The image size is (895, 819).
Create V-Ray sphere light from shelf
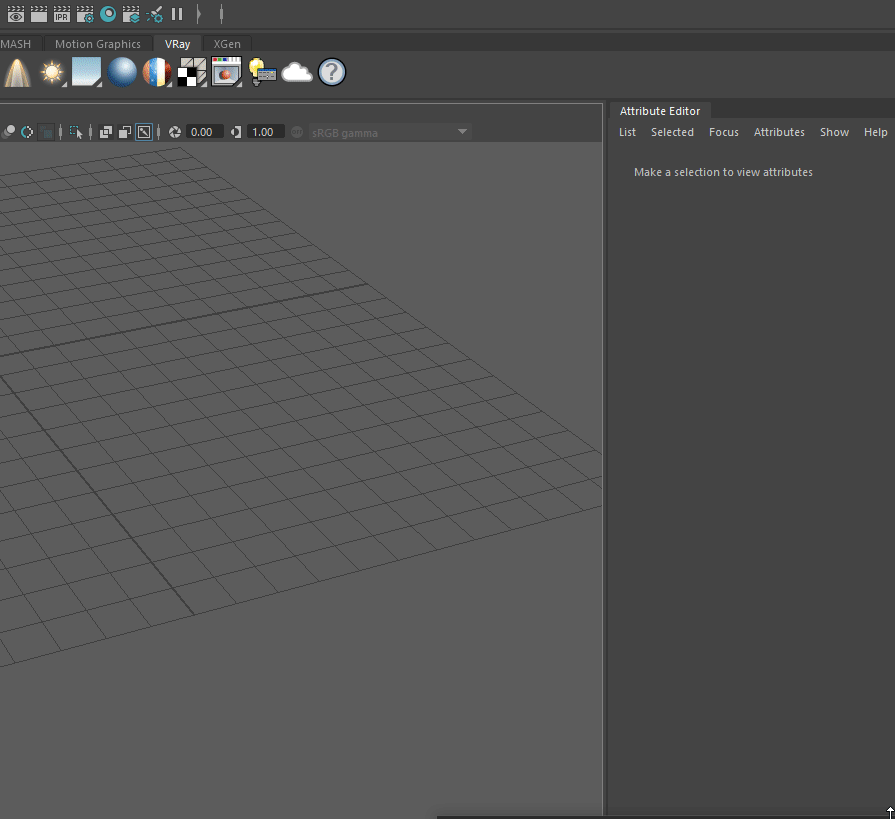[x=122, y=72]
